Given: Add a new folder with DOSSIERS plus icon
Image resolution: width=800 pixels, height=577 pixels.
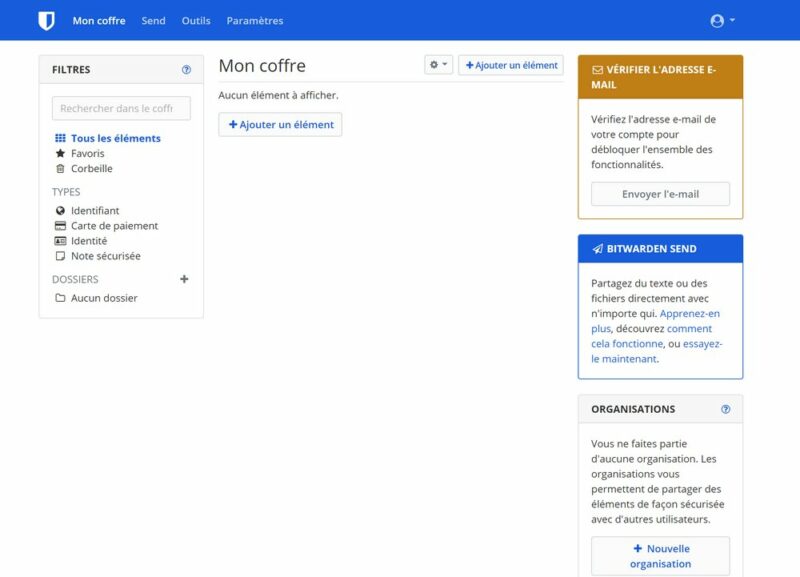Looking at the screenshot, I should (x=184, y=279).
